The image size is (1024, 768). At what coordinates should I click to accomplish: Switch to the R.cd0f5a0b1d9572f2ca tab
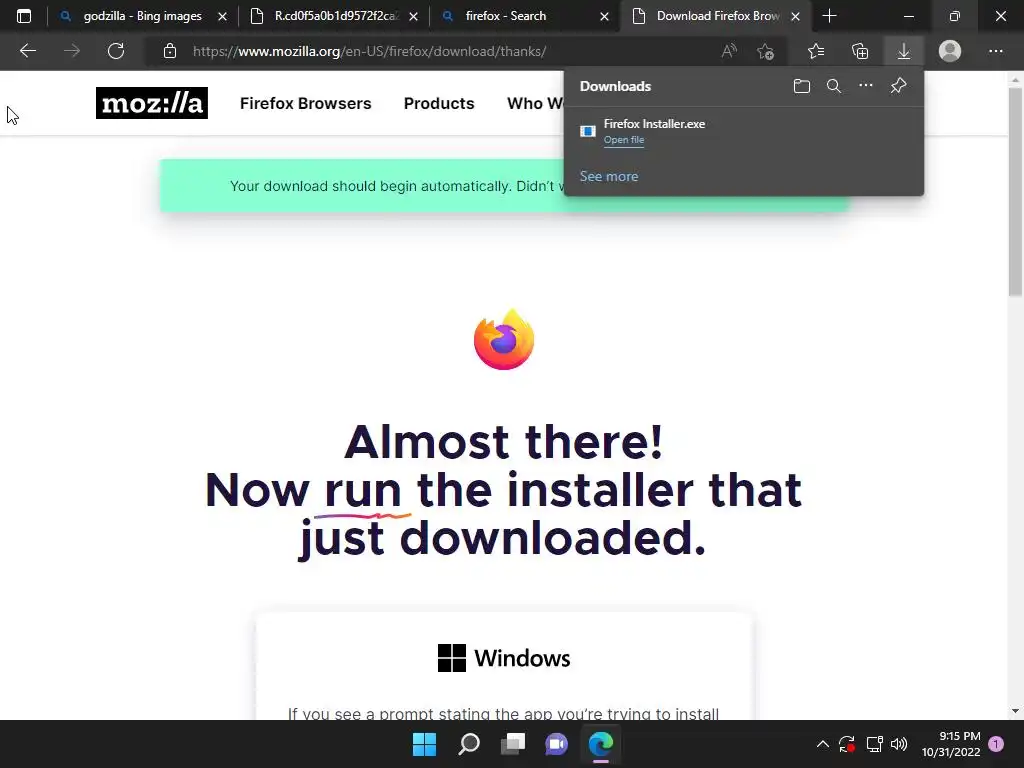(x=336, y=16)
